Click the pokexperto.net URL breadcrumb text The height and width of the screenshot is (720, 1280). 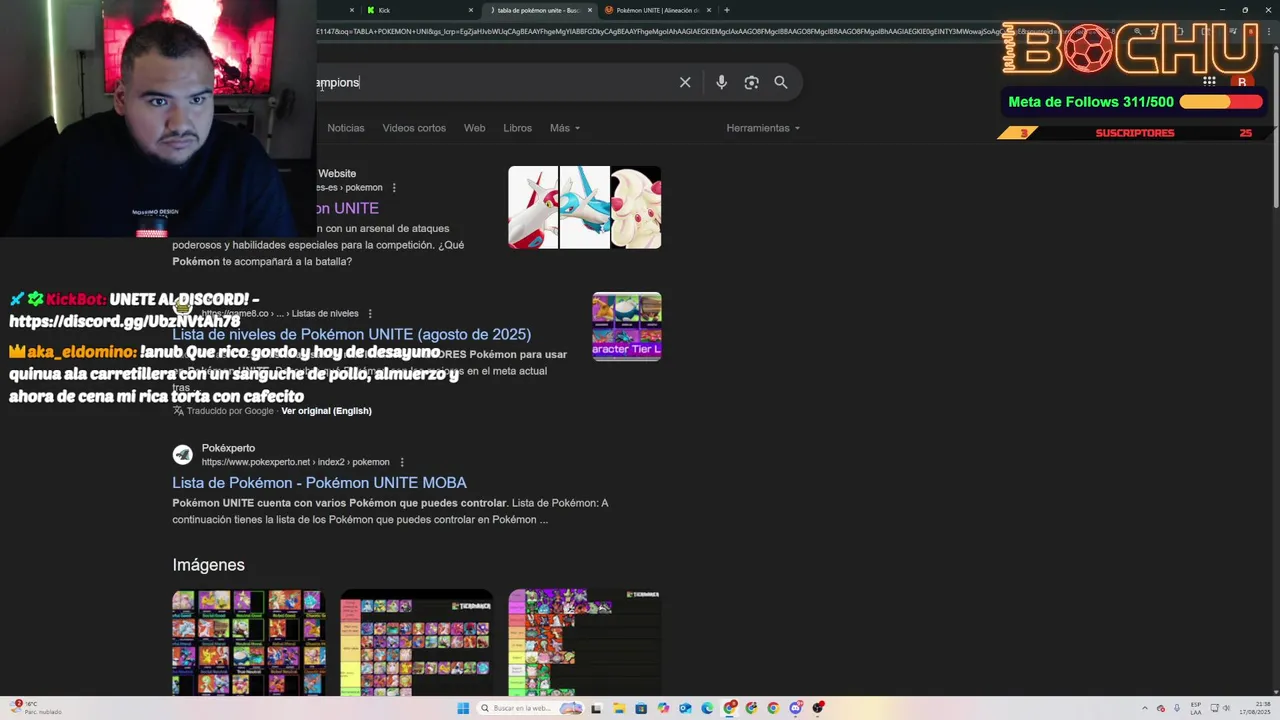tap(295, 462)
